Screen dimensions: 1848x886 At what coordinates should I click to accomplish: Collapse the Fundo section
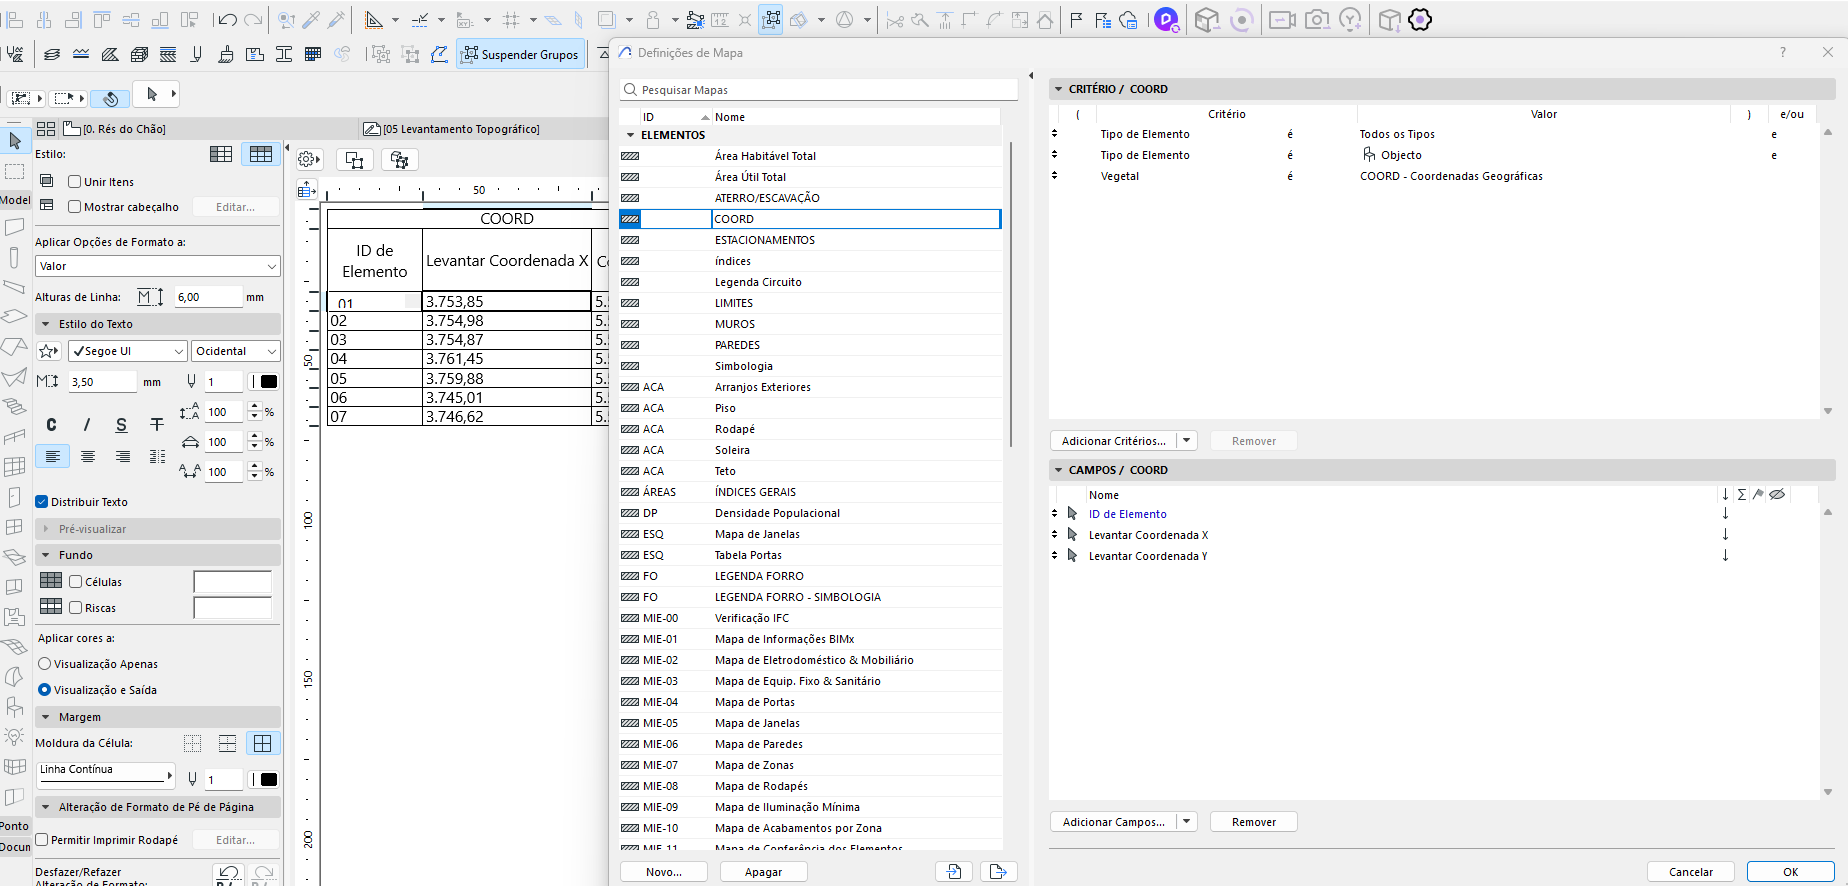(x=46, y=555)
